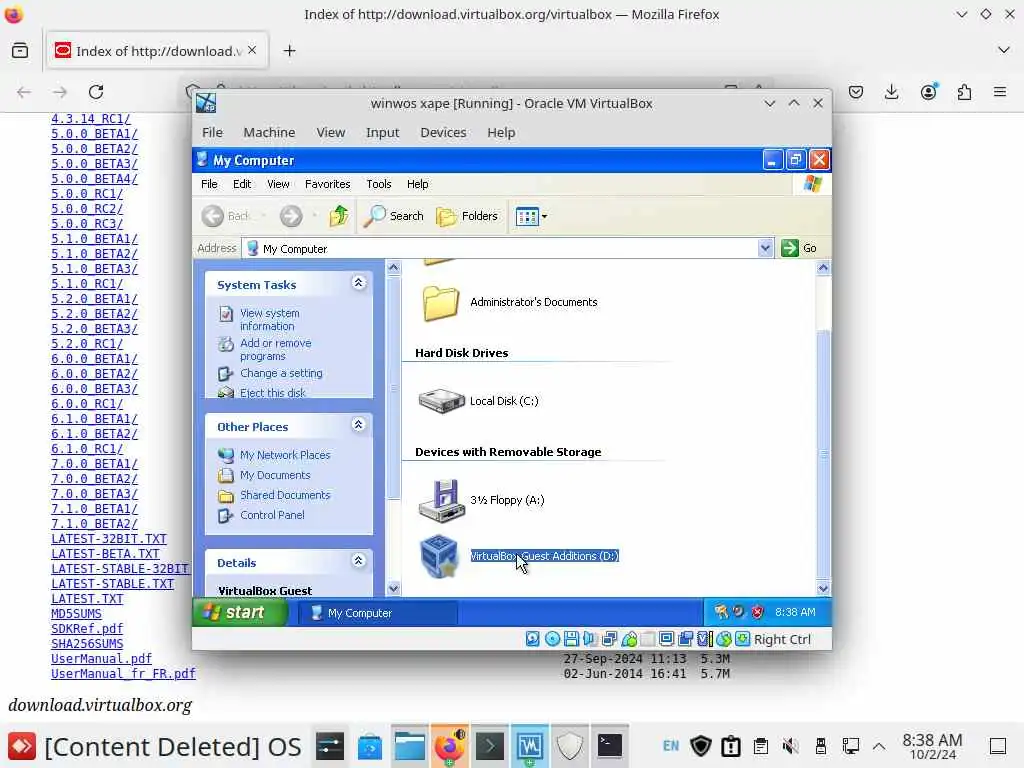This screenshot has width=1024, height=768.
Task: Select the VirtualBox Guest Additions (D:) cube icon
Action: pyautogui.click(x=439, y=556)
